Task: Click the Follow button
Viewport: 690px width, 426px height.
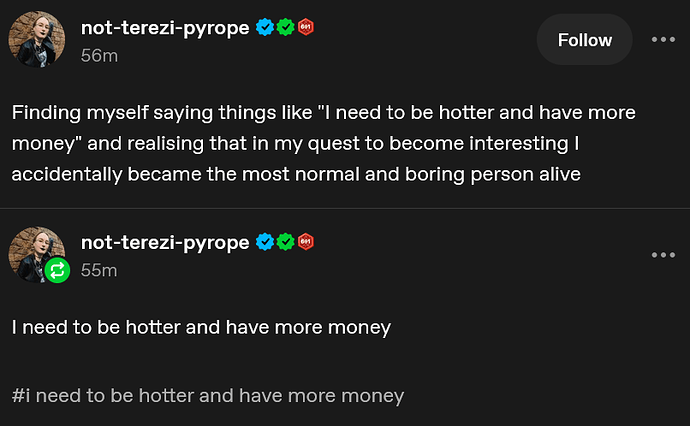Action: [584, 40]
